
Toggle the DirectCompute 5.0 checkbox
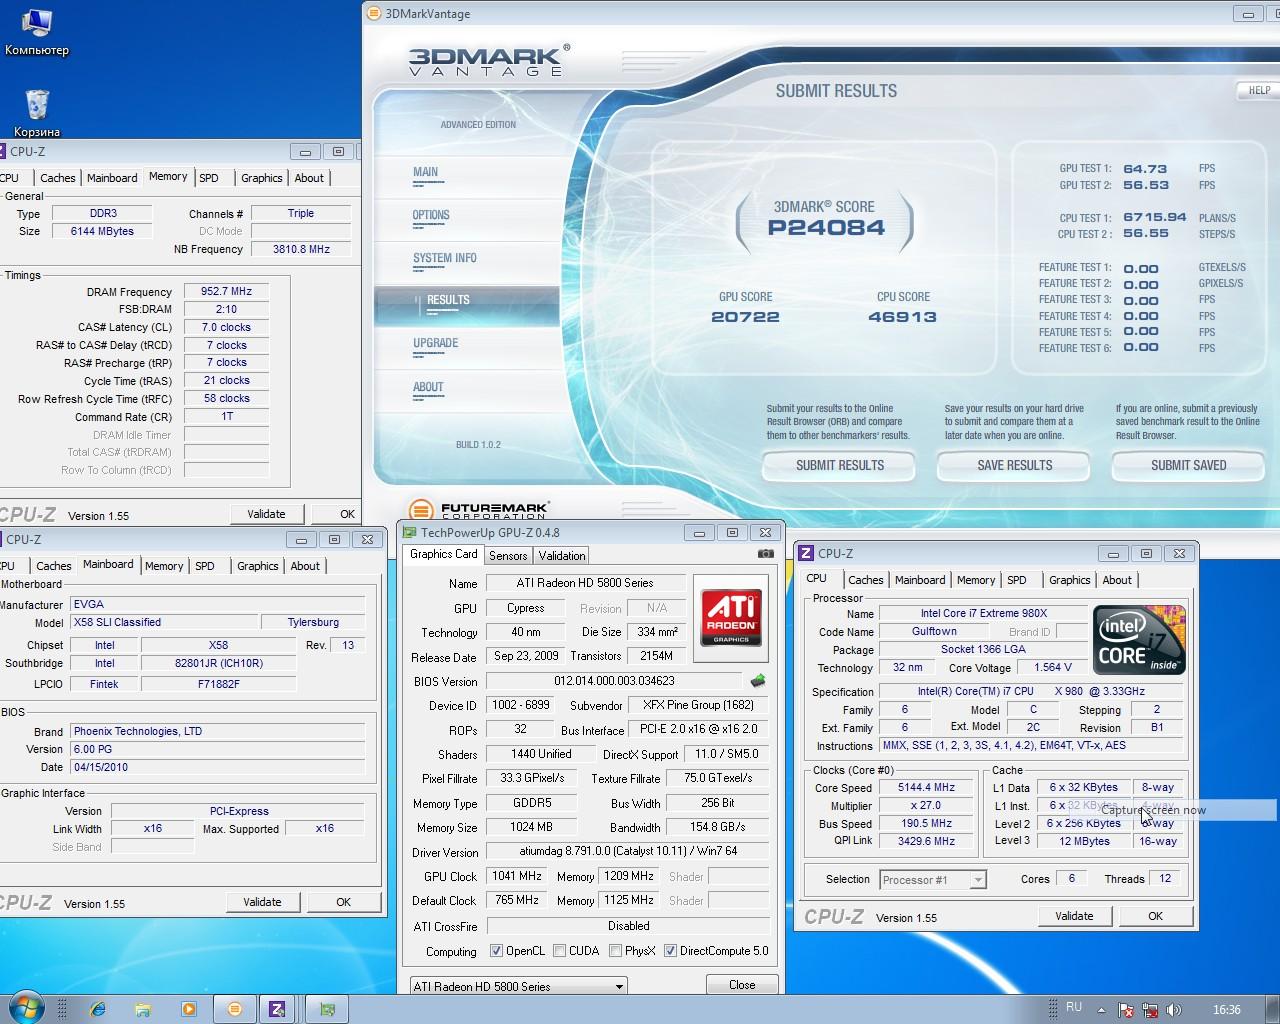(670, 951)
